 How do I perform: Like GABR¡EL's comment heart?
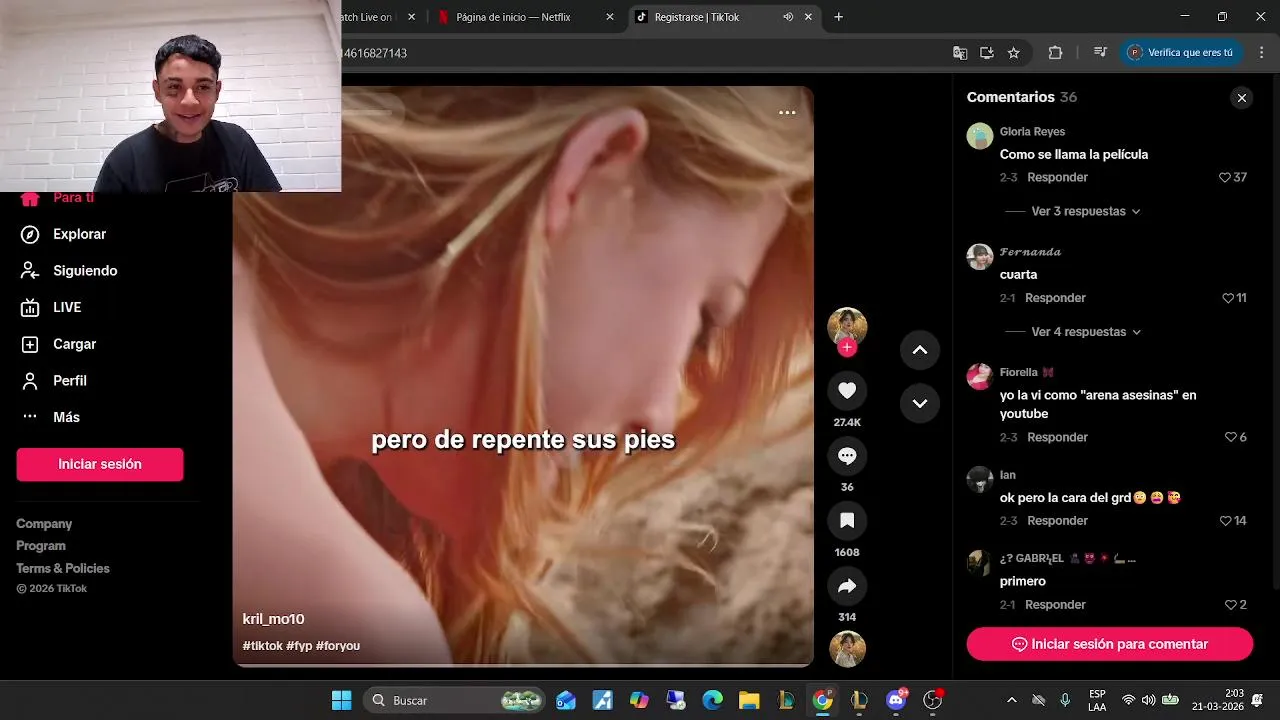pyautogui.click(x=1231, y=605)
